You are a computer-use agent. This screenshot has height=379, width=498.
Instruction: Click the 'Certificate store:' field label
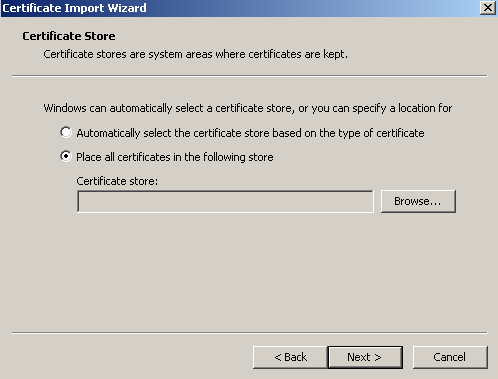(117, 181)
